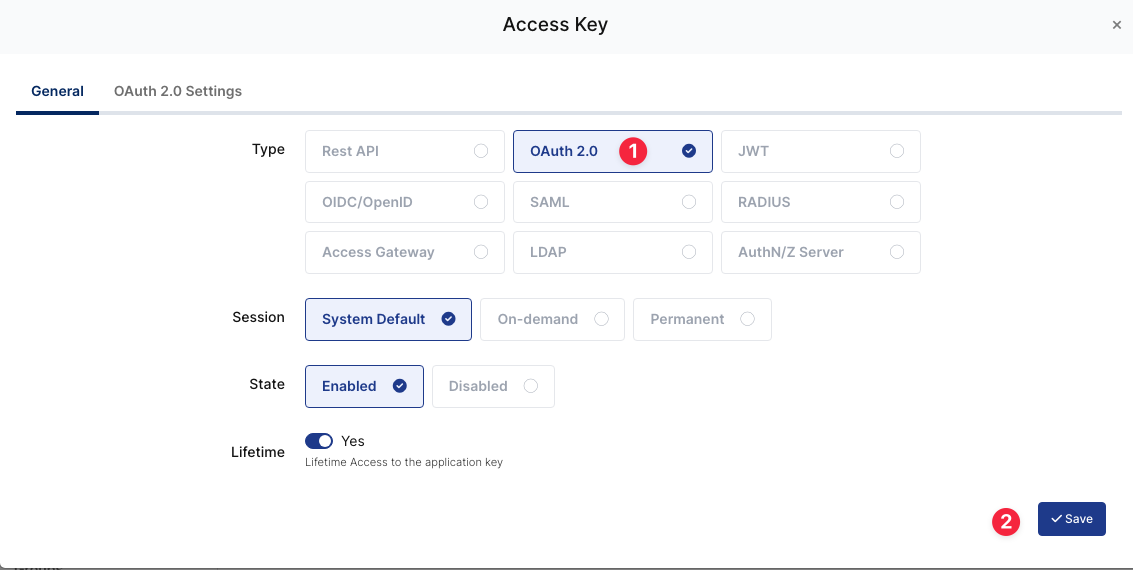Select the JWT type option

click(x=820, y=151)
